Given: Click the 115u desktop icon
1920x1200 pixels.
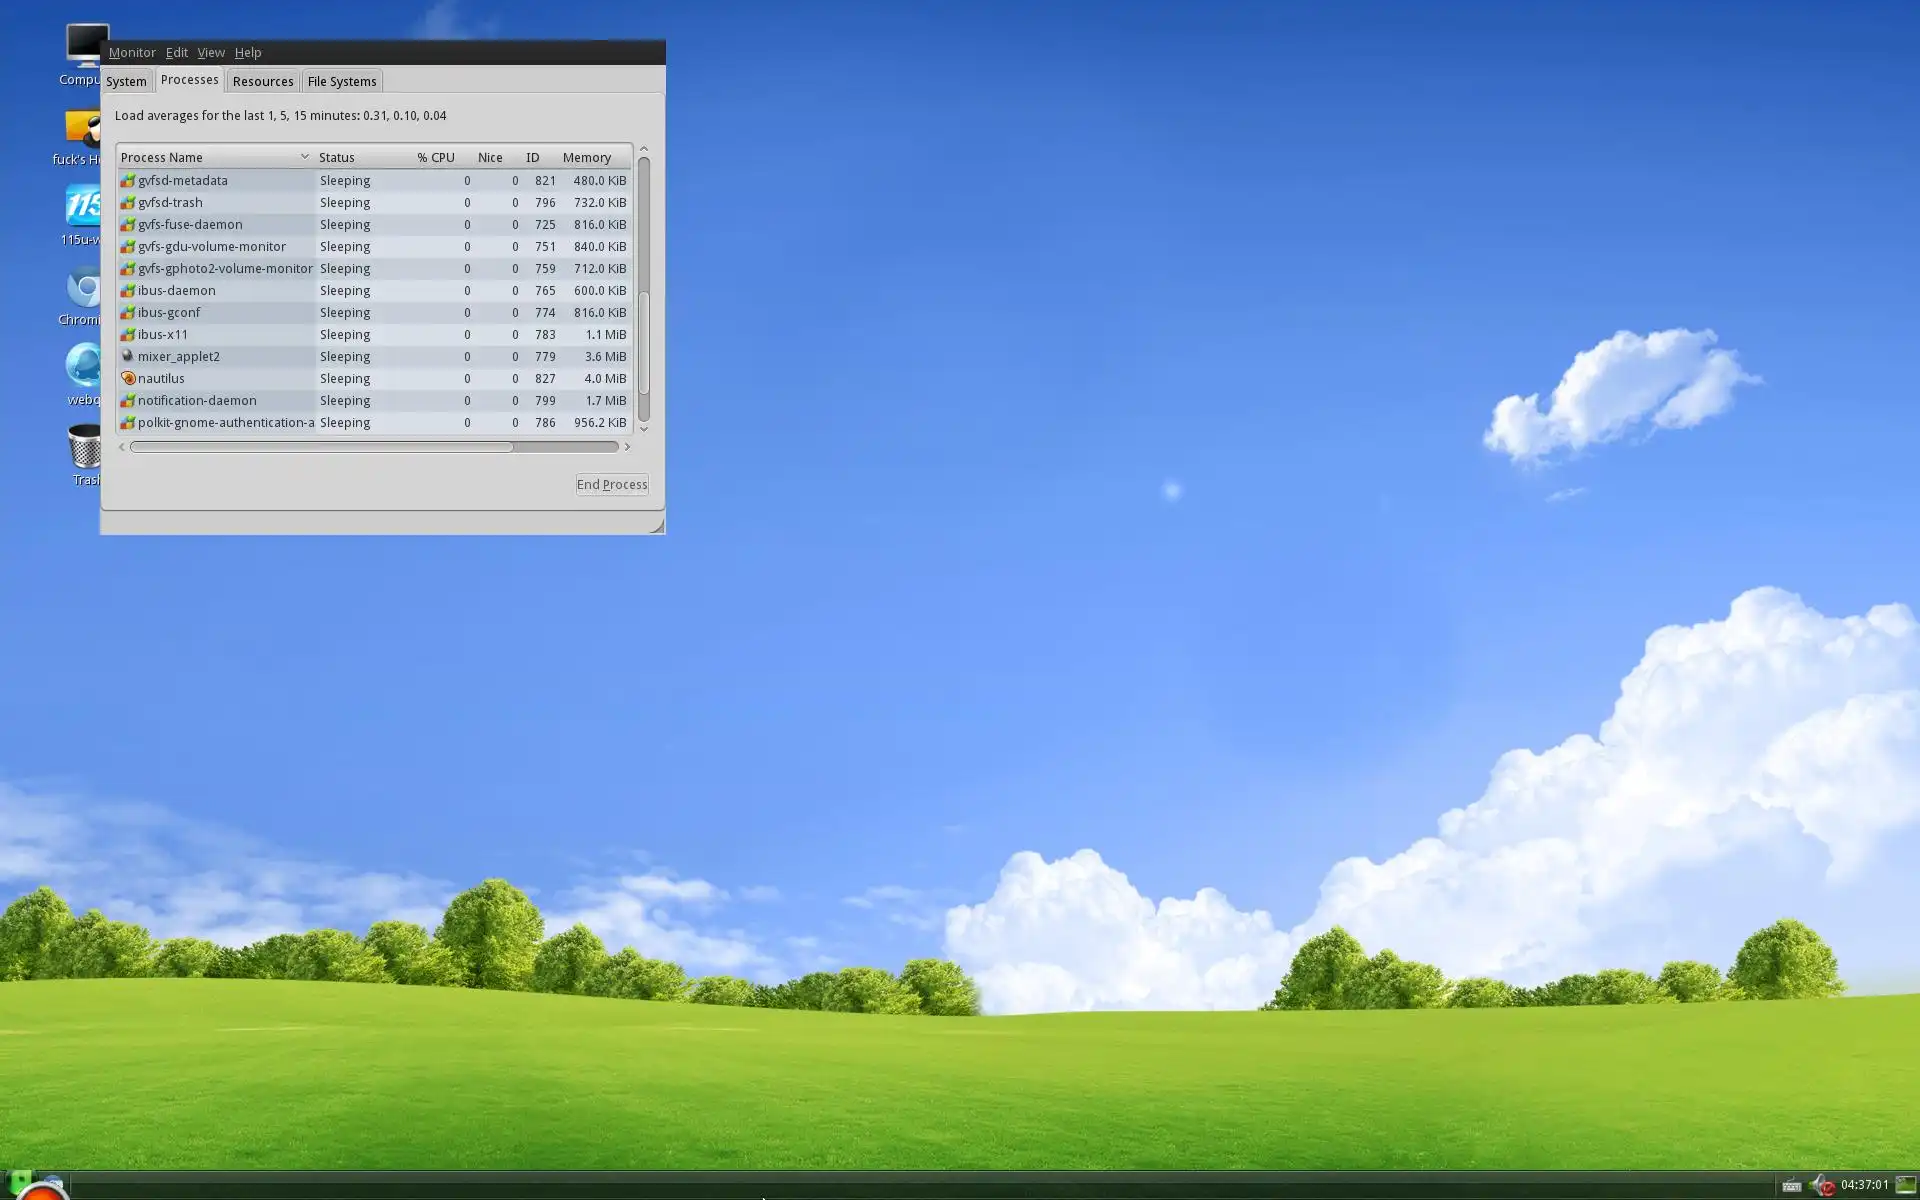Looking at the screenshot, I should (84, 208).
